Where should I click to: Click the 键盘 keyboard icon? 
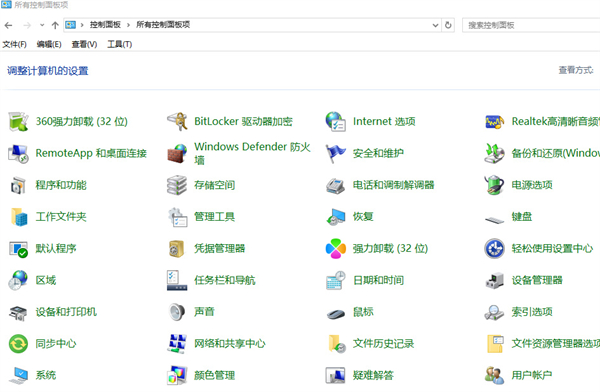494,220
